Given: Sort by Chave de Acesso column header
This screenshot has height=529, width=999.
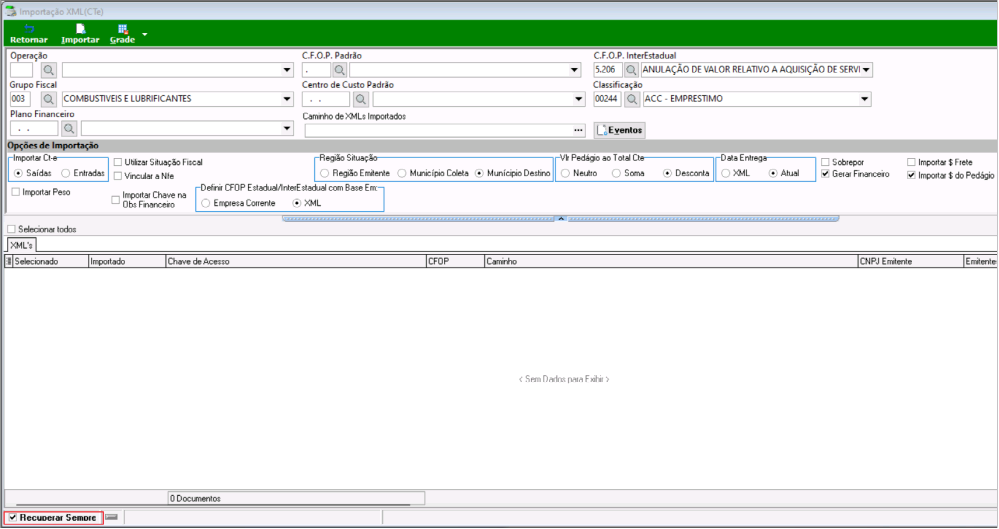Looking at the screenshot, I should click(x=296, y=261).
